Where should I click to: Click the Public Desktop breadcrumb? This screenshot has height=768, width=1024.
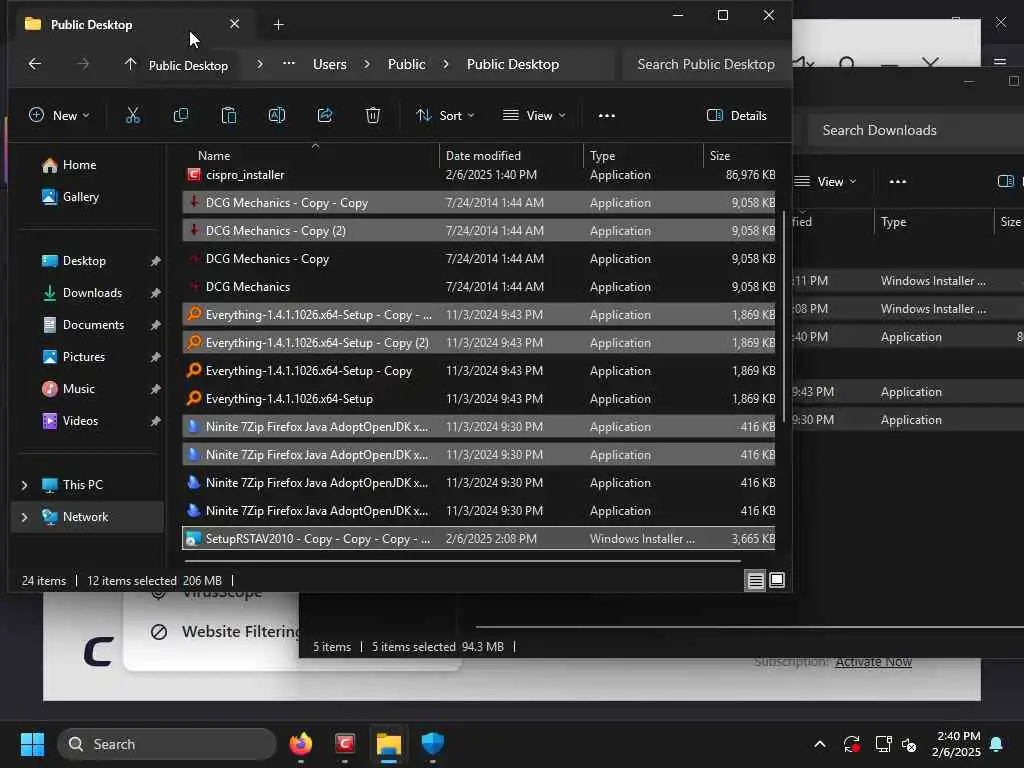point(513,64)
